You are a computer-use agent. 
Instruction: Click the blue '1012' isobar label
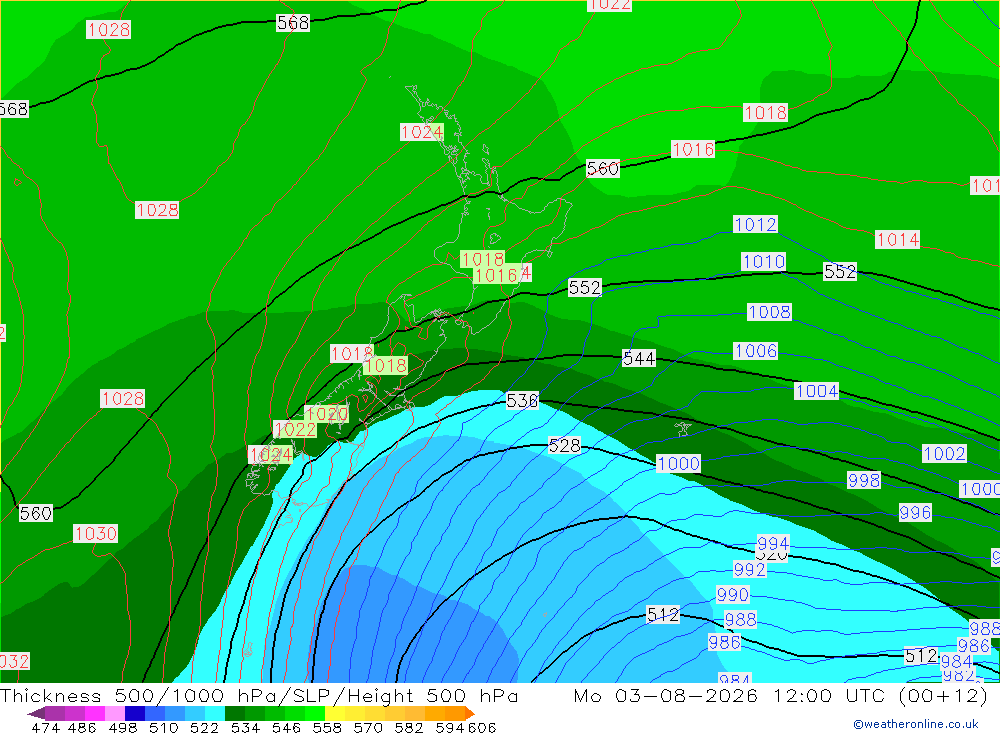point(755,225)
